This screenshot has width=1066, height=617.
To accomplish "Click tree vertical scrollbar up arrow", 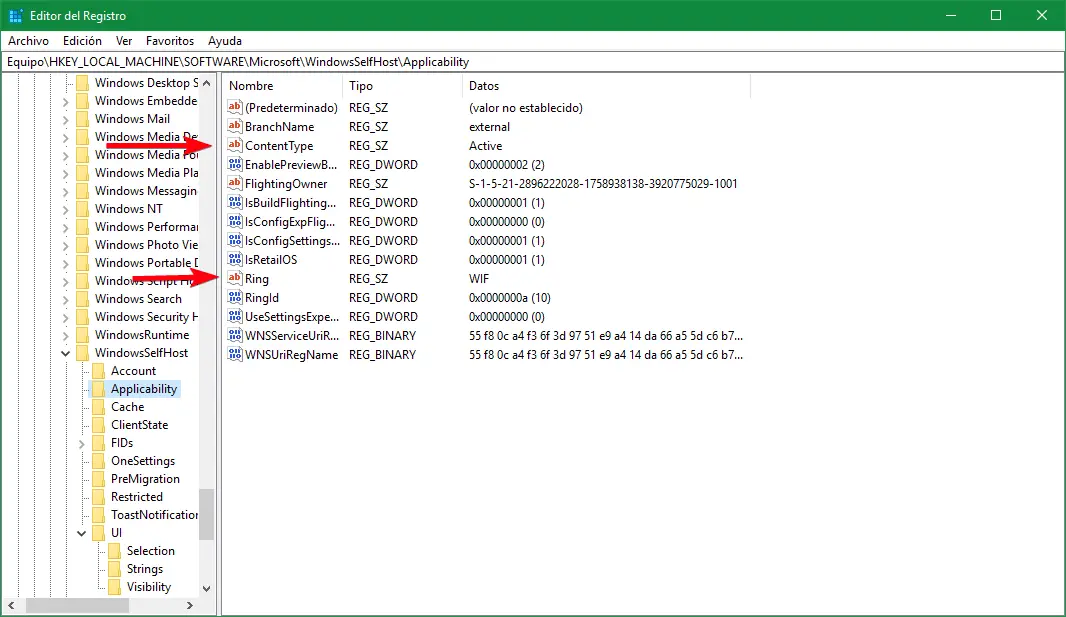I will click(x=207, y=83).
